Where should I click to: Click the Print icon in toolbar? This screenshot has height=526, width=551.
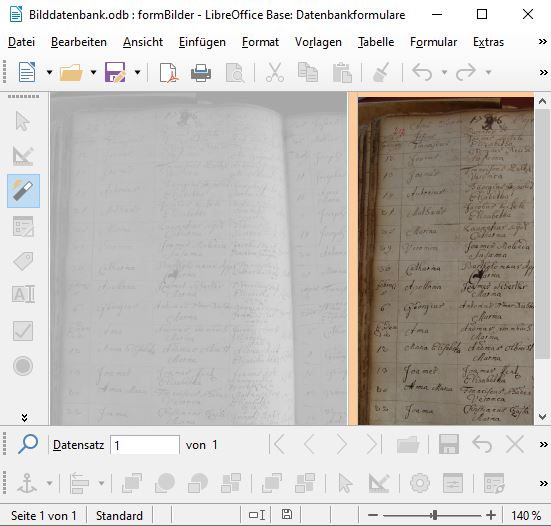[x=201, y=73]
